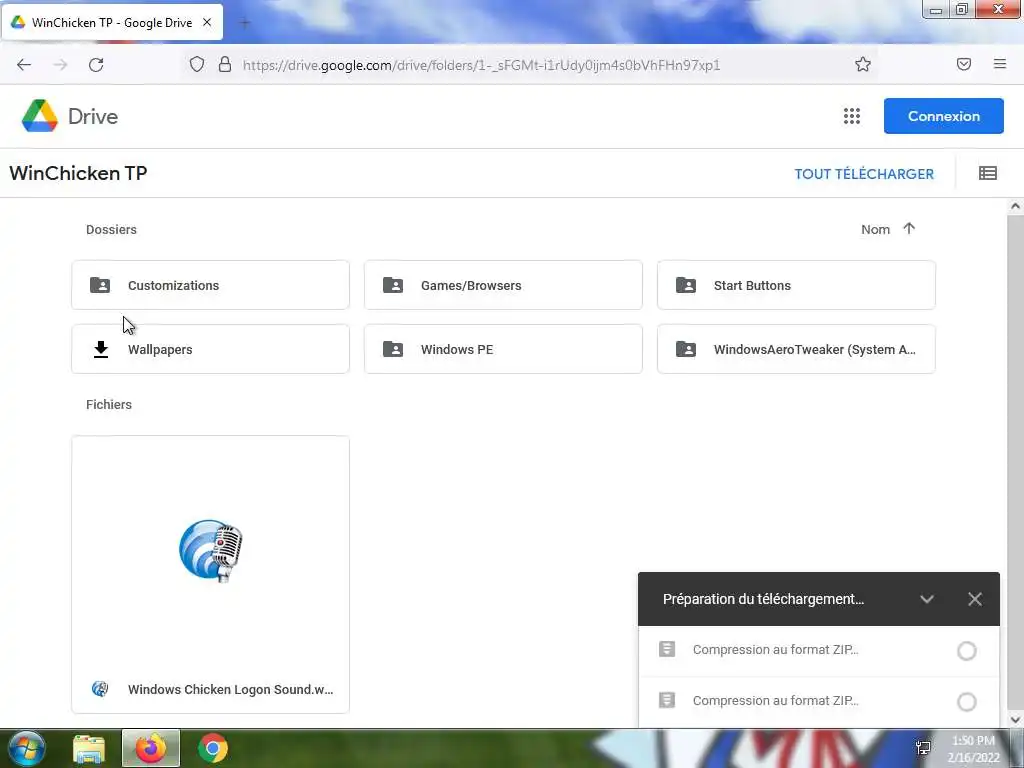Click TOUT TÉLÉCHARGER to download all
Screen dimensions: 1024x768
(864, 174)
